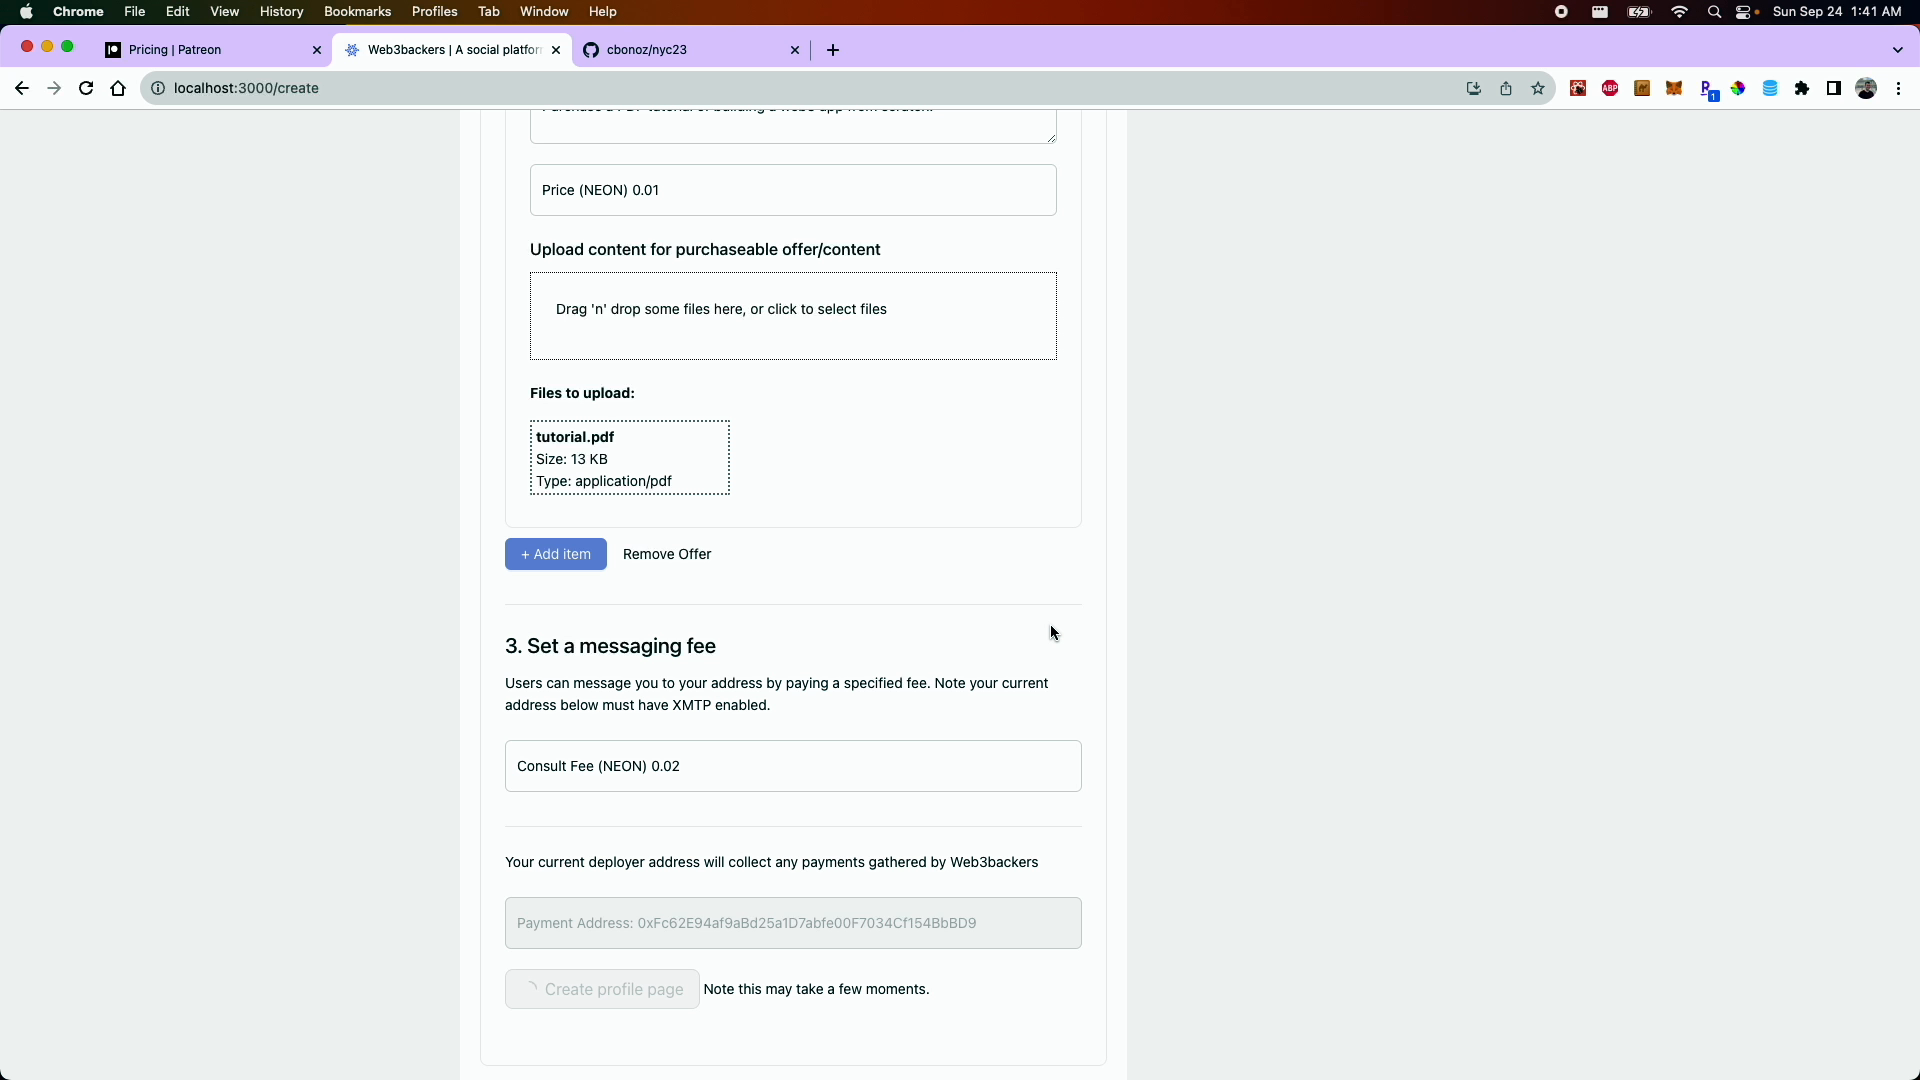The width and height of the screenshot is (1920, 1080).
Task: Open the Bookmarks menu
Action: click(357, 12)
